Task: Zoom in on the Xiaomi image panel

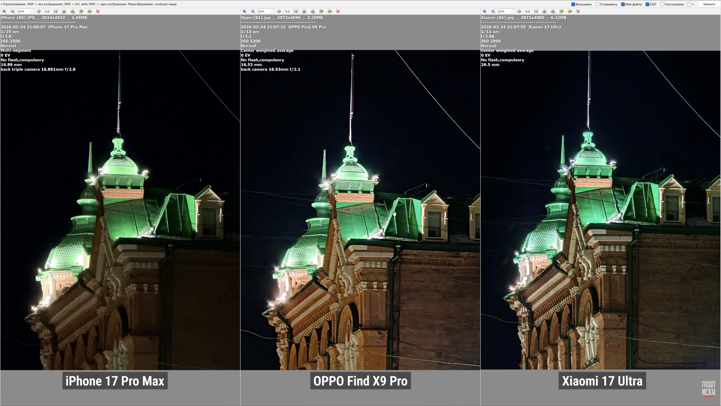Action: point(484,11)
